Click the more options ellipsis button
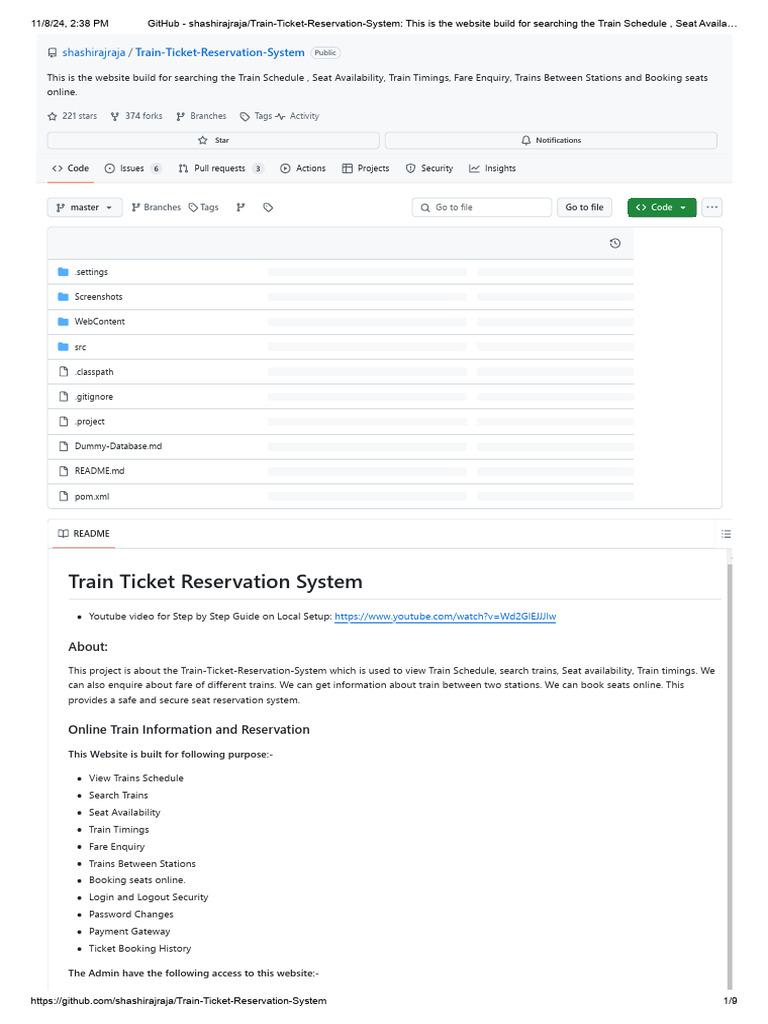 point(712,207)
